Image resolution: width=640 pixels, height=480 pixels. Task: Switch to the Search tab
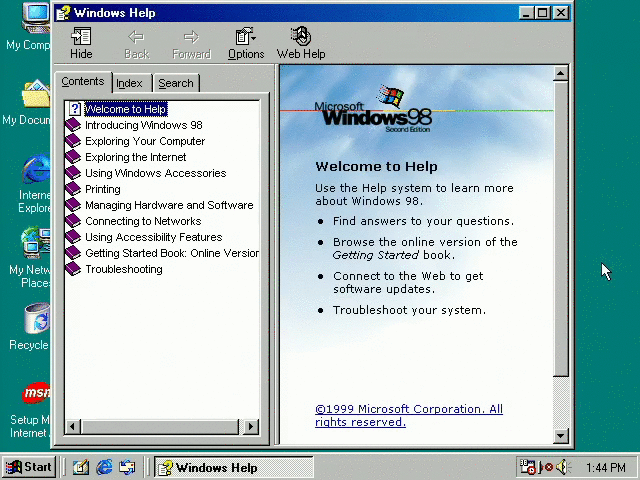coord(176,83)
